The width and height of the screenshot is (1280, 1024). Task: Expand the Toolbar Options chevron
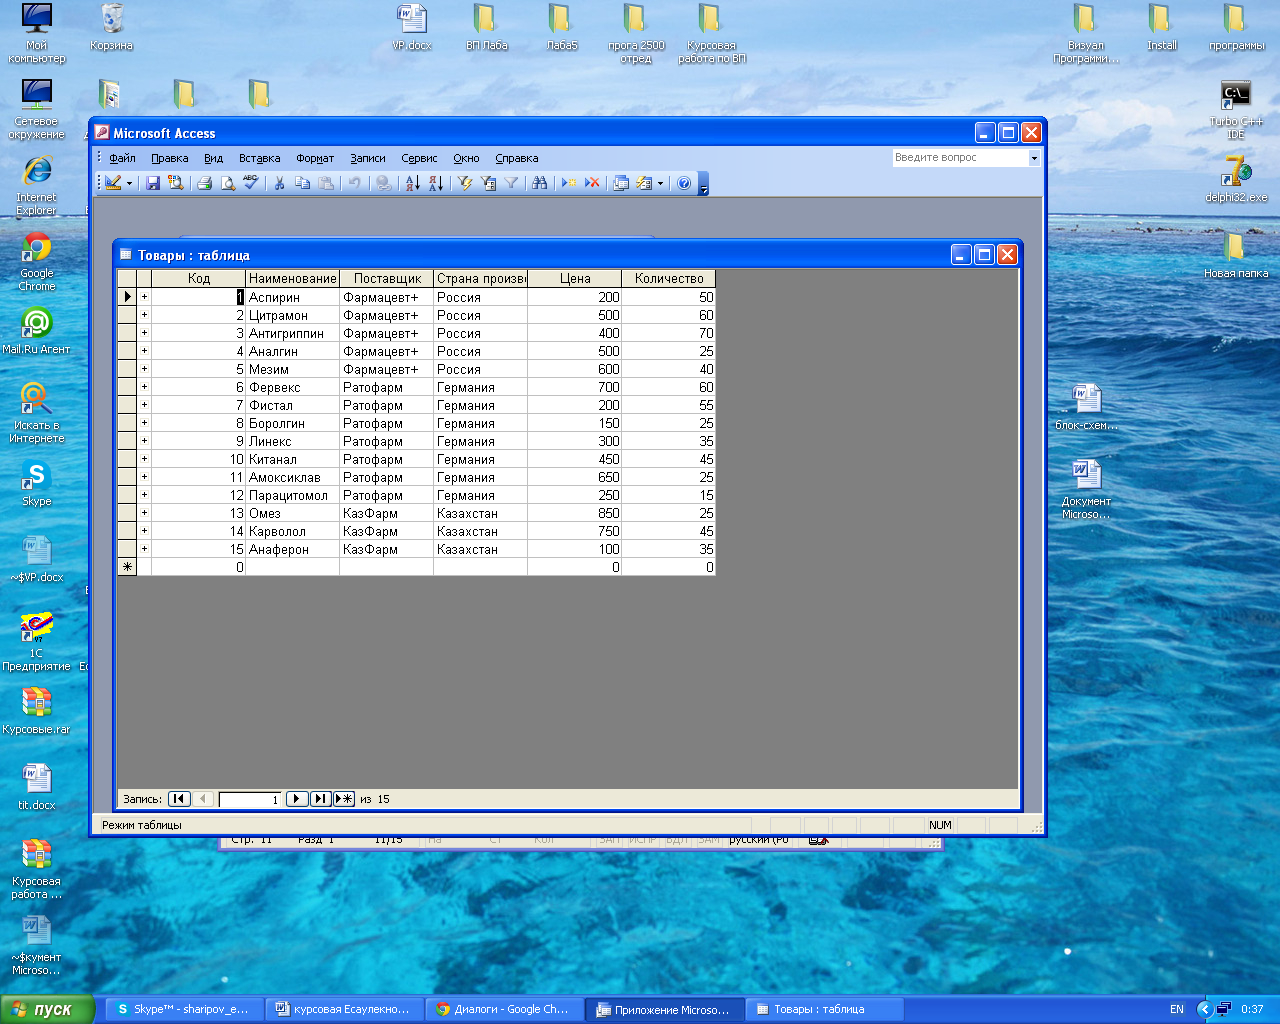pyautogui.click(x=703, y=184)
